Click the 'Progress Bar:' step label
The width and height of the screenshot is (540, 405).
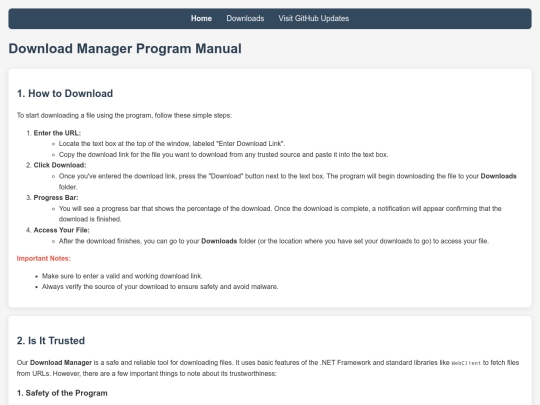pyautogui.click(x=56, y=198)
